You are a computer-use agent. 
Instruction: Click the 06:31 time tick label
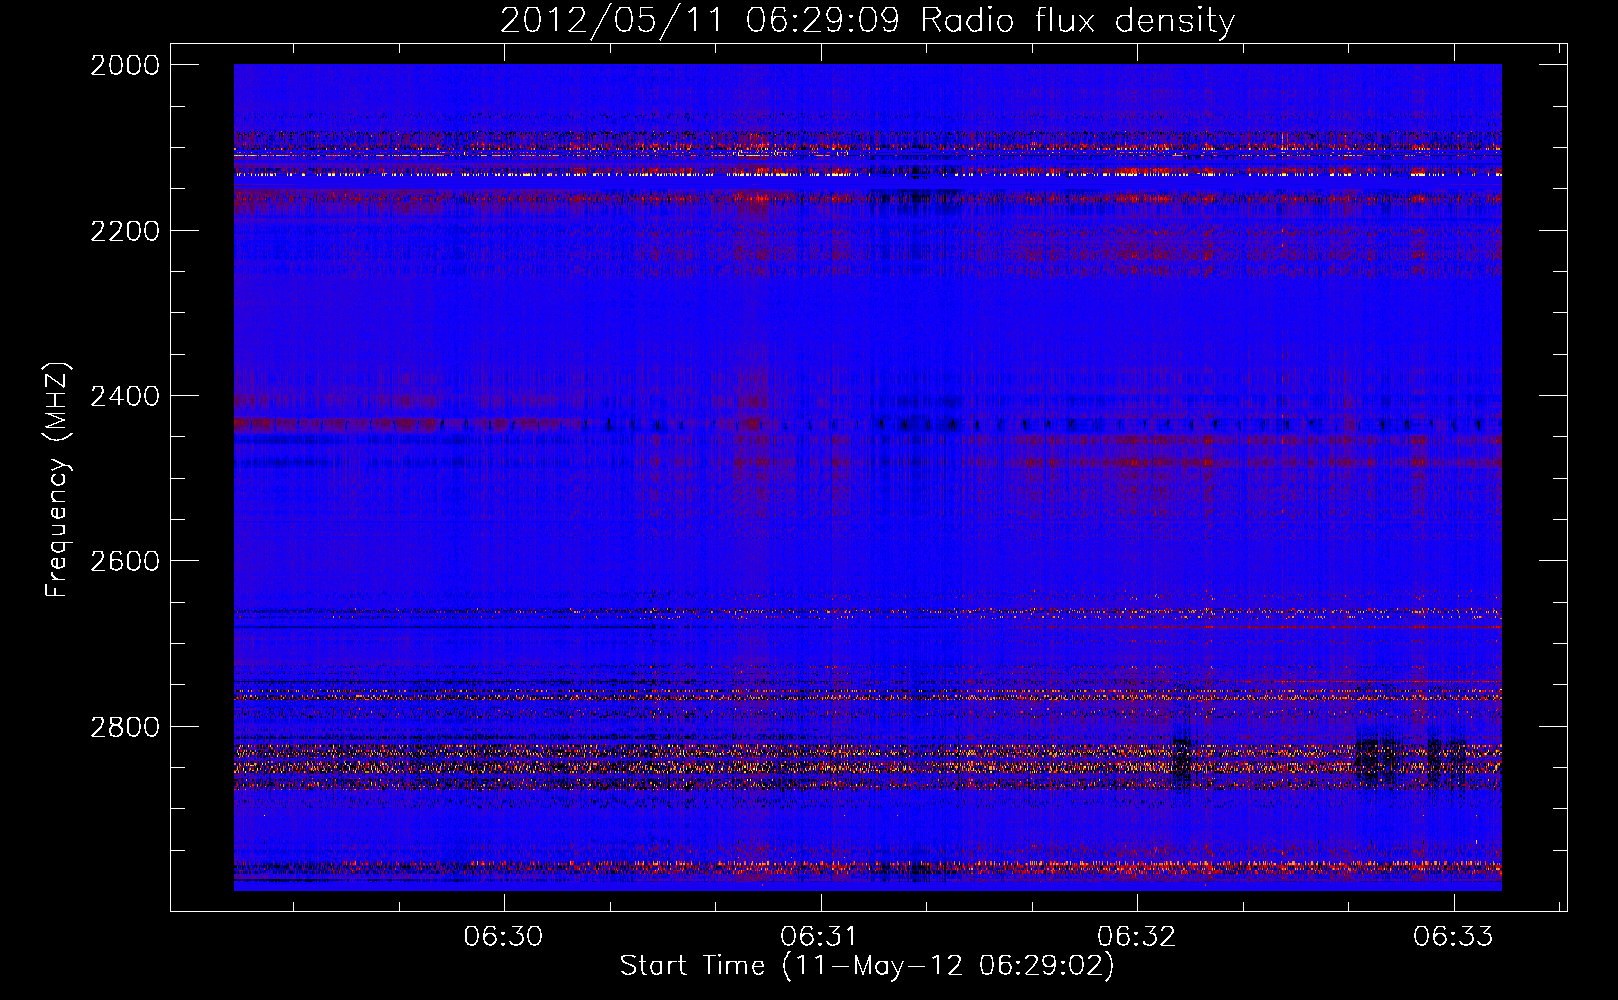(820, 936)
